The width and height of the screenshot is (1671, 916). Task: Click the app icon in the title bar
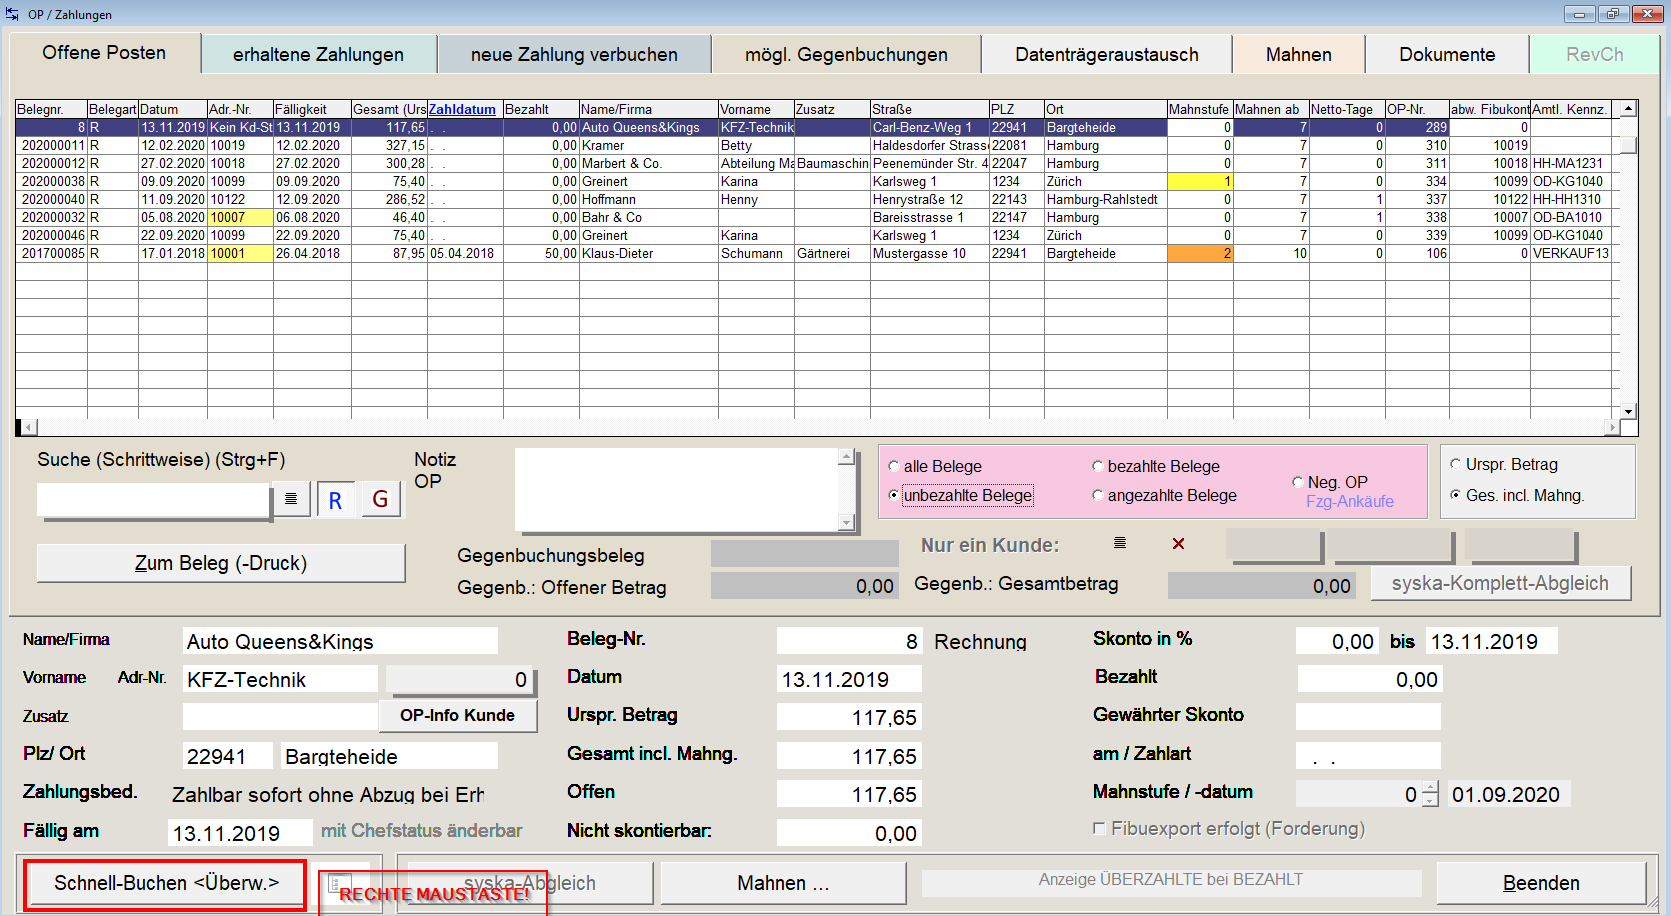click(x=12, y=14)
